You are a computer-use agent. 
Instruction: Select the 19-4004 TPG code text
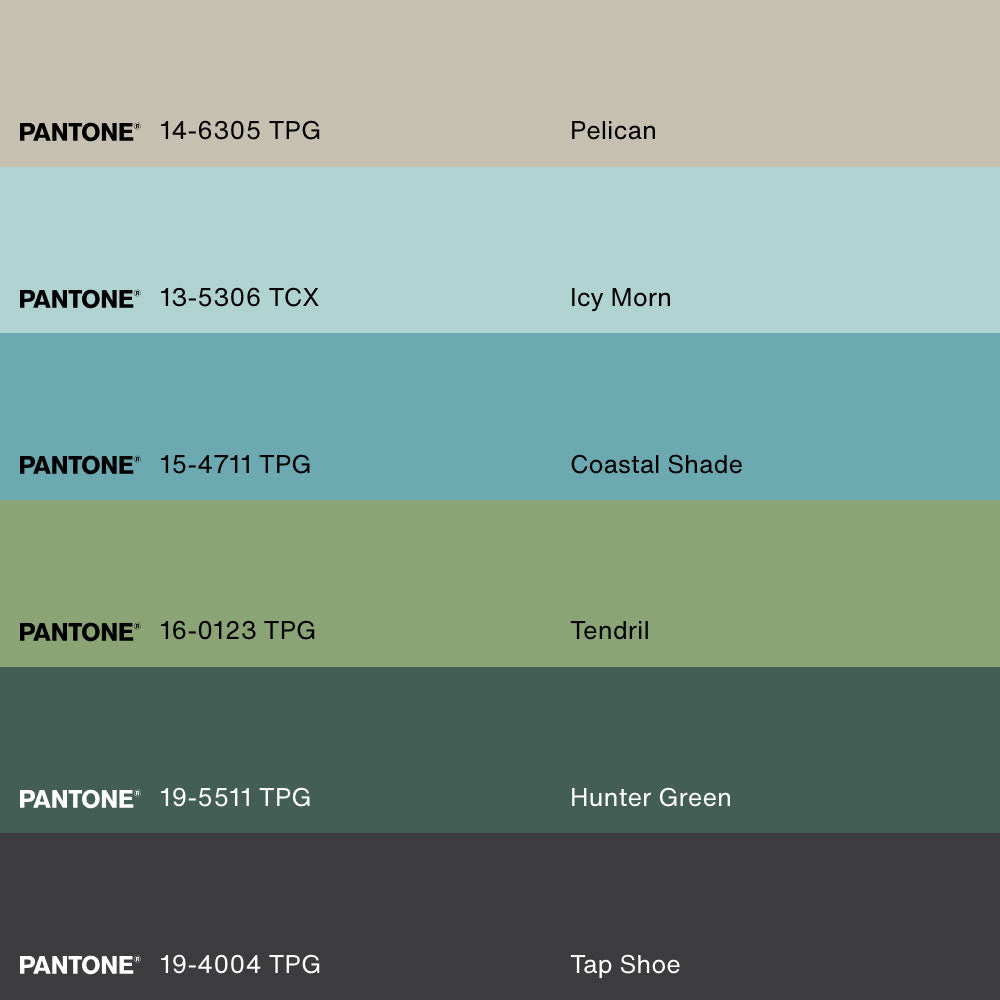click(x=240, y=965)
